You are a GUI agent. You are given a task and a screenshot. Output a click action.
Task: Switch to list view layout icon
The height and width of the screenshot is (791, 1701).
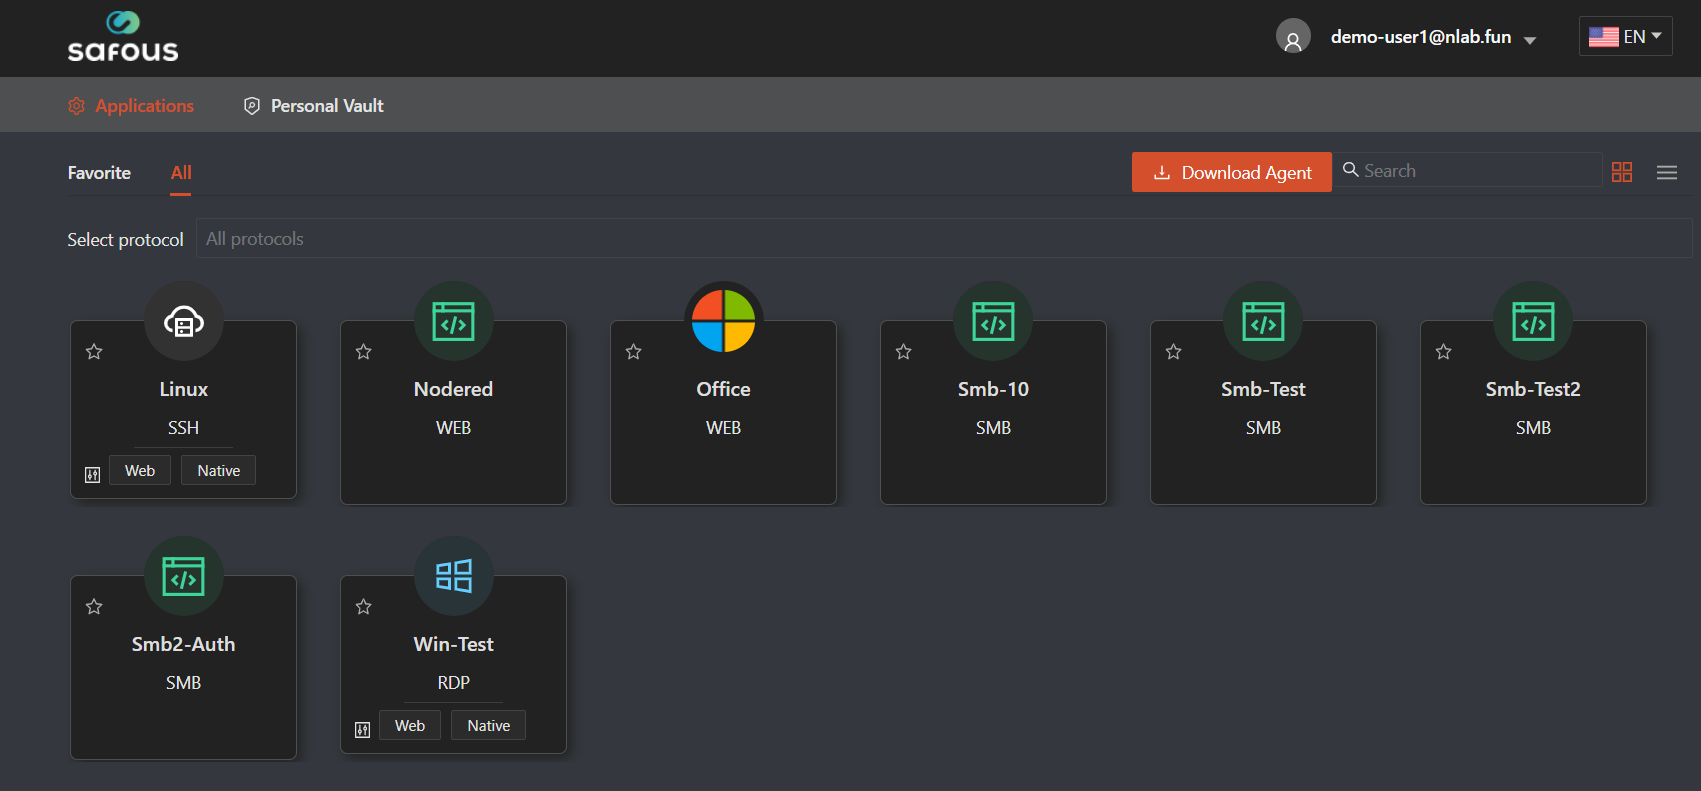1666,172
